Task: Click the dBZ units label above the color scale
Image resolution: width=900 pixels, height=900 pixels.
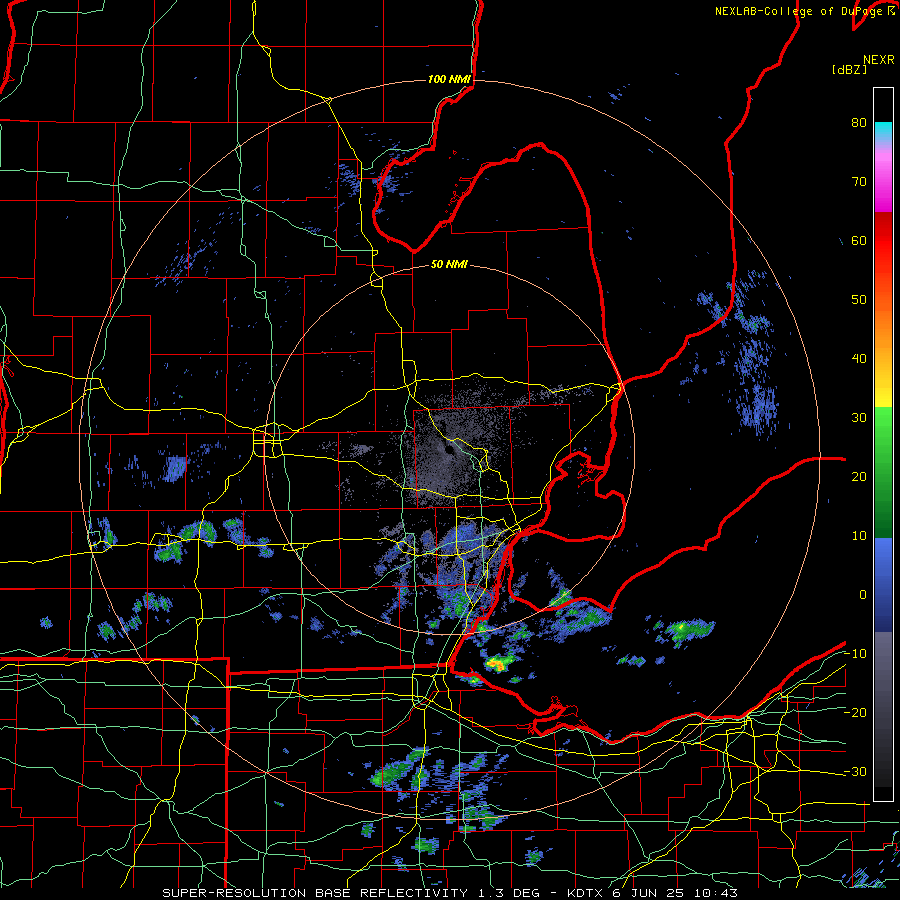Action: click(x=849, y=69)
